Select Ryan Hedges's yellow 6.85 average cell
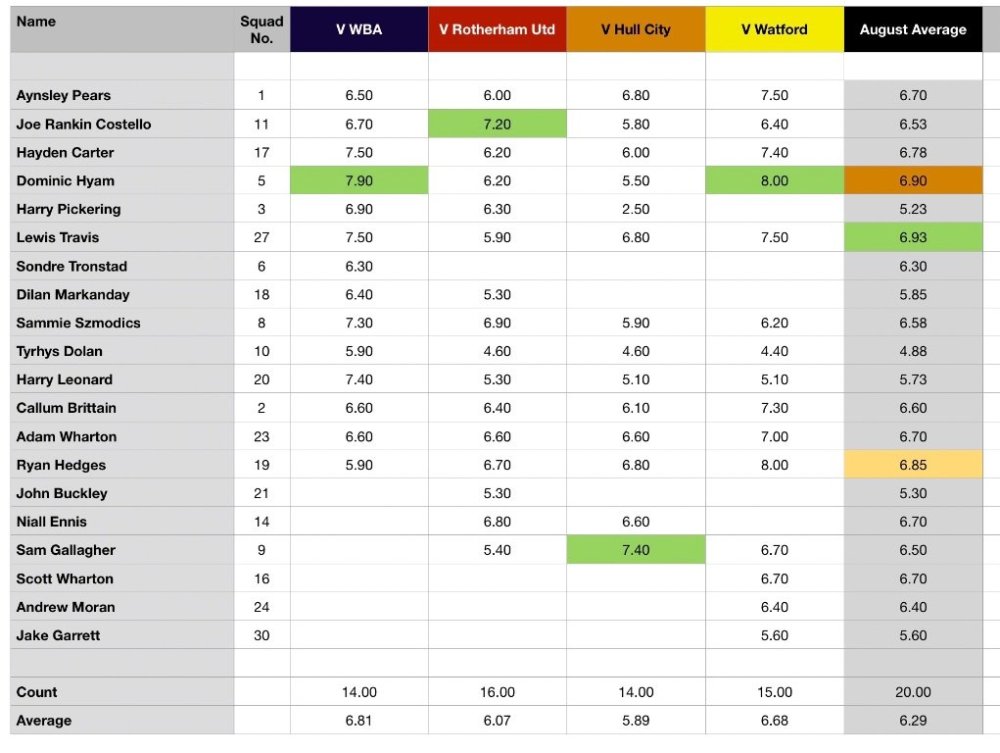Screen dimensions: 1000x753 [913, 465]
